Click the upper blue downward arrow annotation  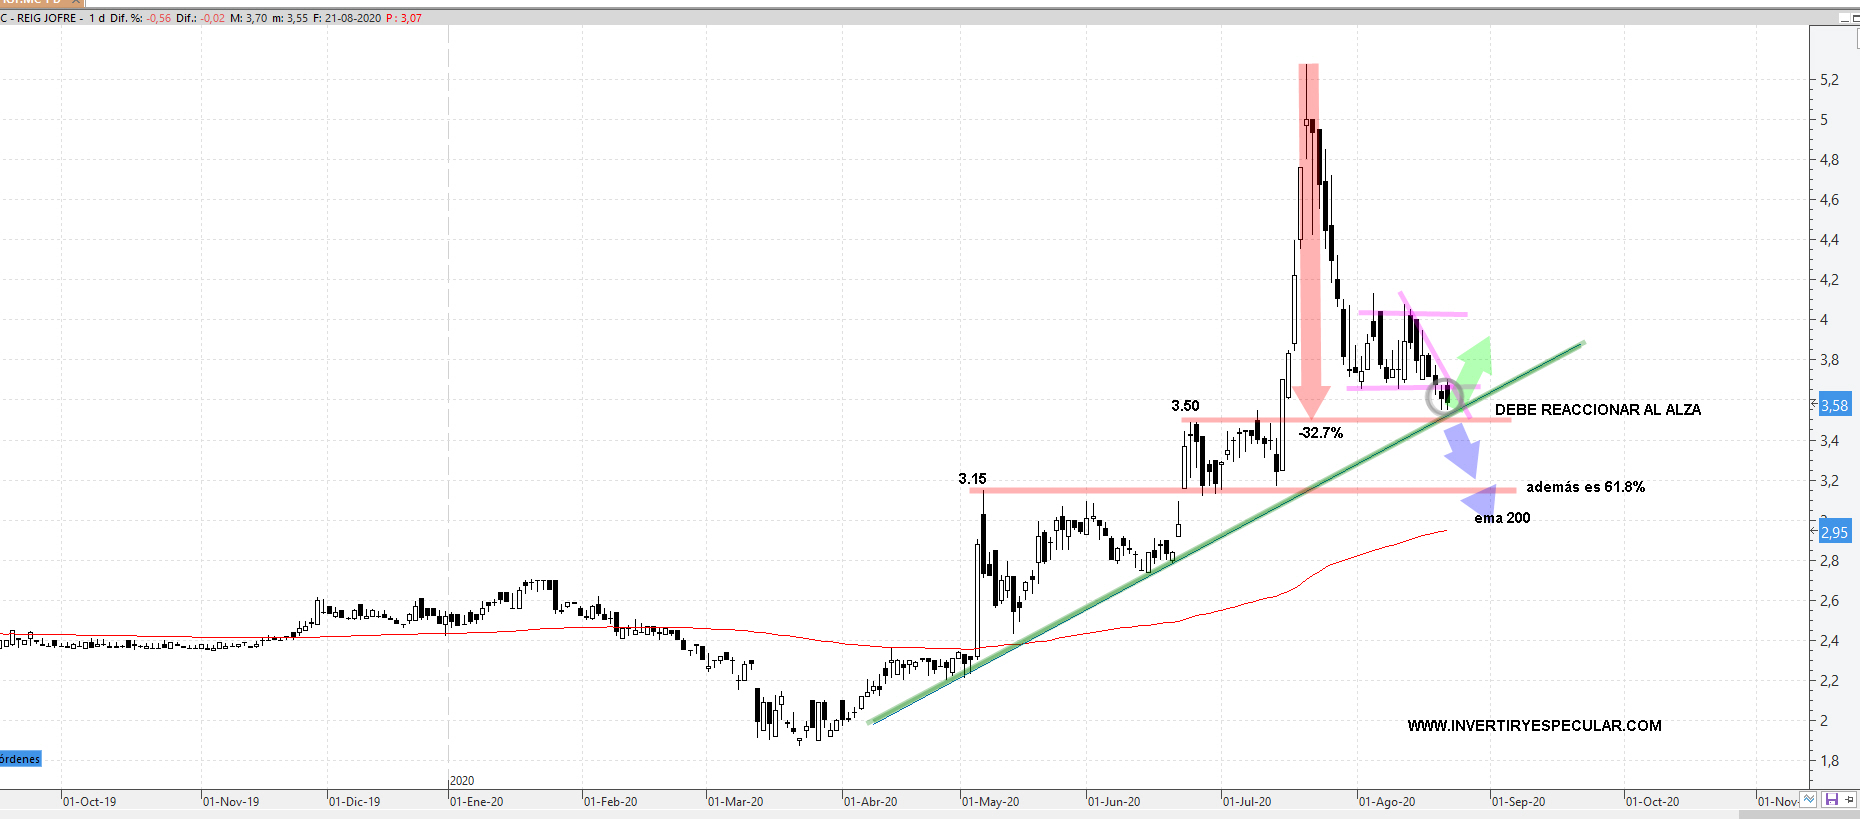pos(1462,451)
